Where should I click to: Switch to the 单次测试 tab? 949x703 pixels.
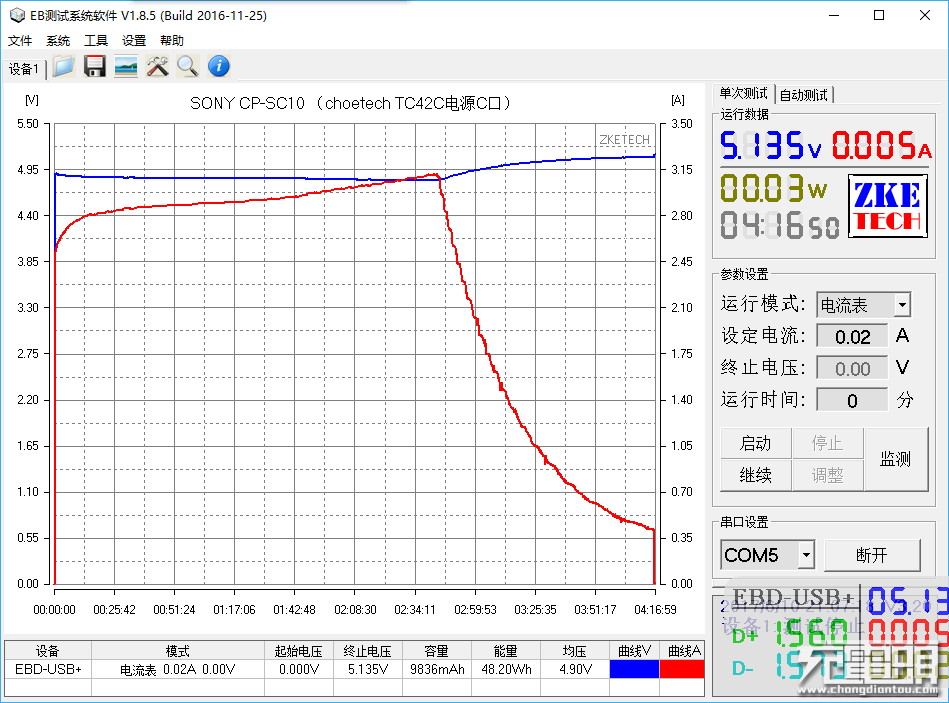(743, 94)
